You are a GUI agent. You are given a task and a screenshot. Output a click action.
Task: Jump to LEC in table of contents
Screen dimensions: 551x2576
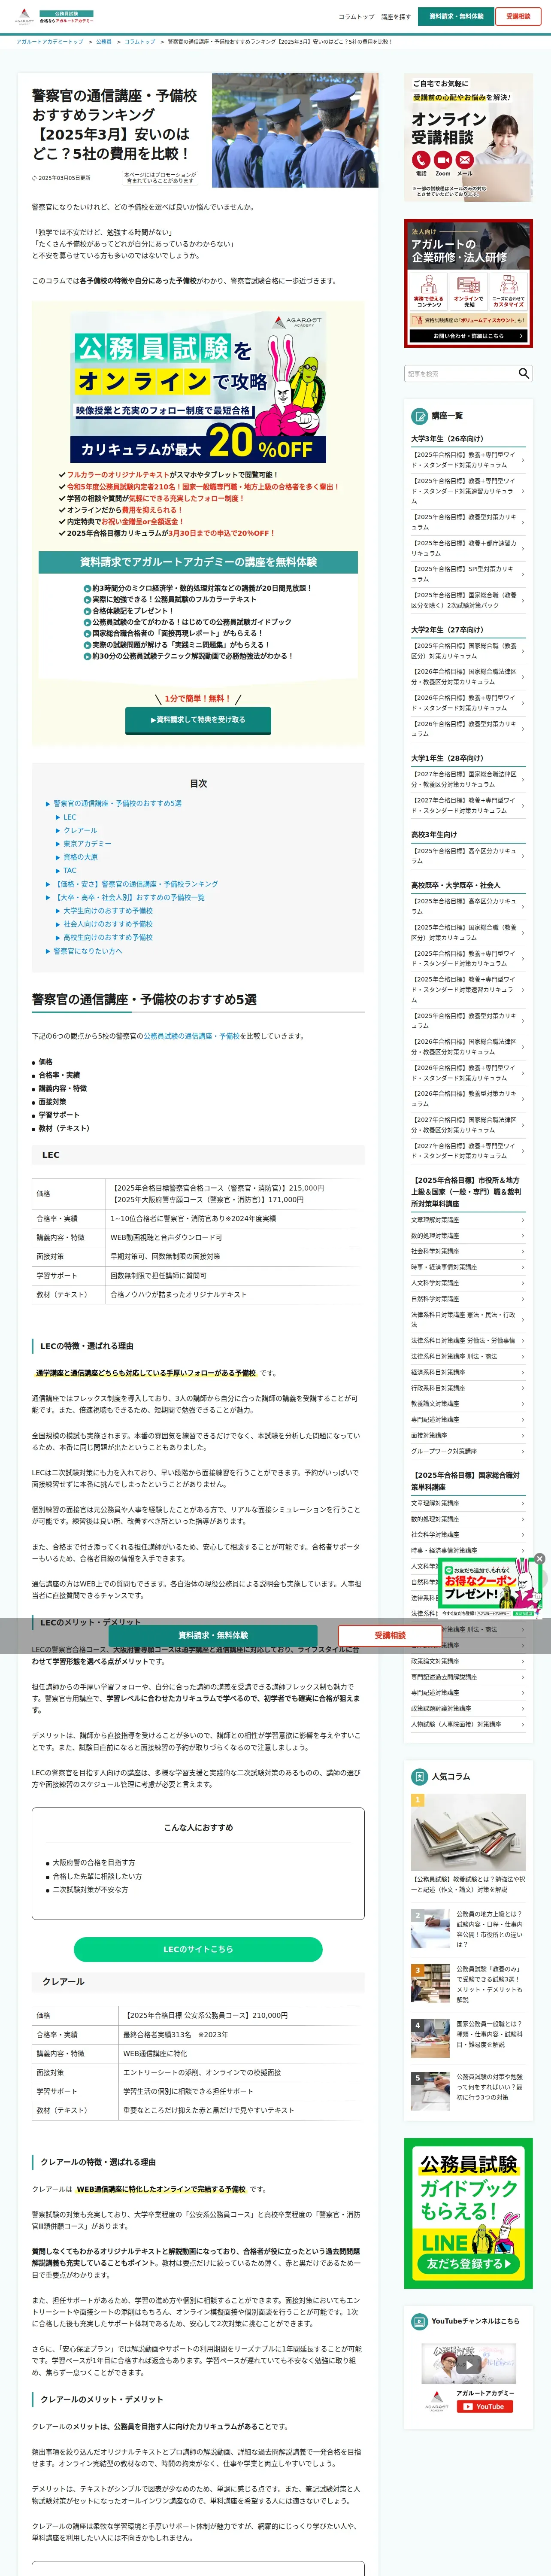pyautogui.click(x=70, y=817)
